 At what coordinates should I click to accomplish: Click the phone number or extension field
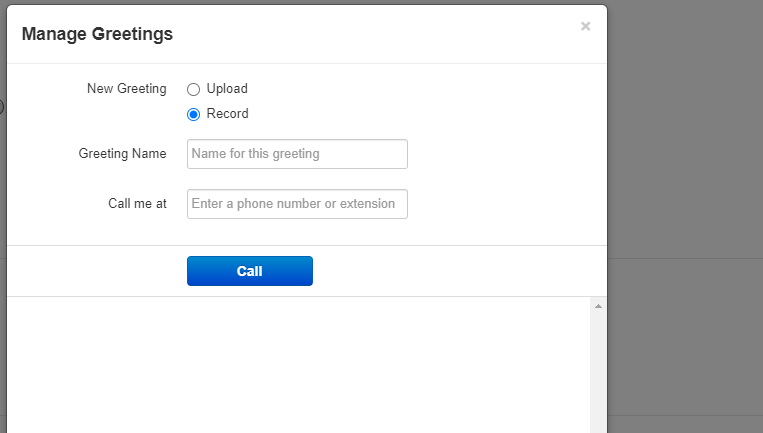(x=297, y=204)
